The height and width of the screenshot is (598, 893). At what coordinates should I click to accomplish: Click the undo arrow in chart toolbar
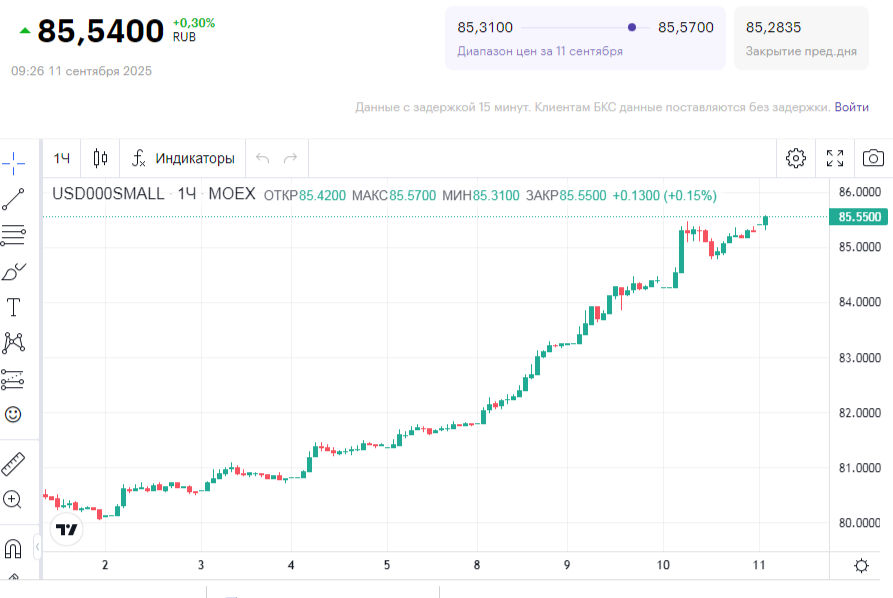(x=263, y=158)
